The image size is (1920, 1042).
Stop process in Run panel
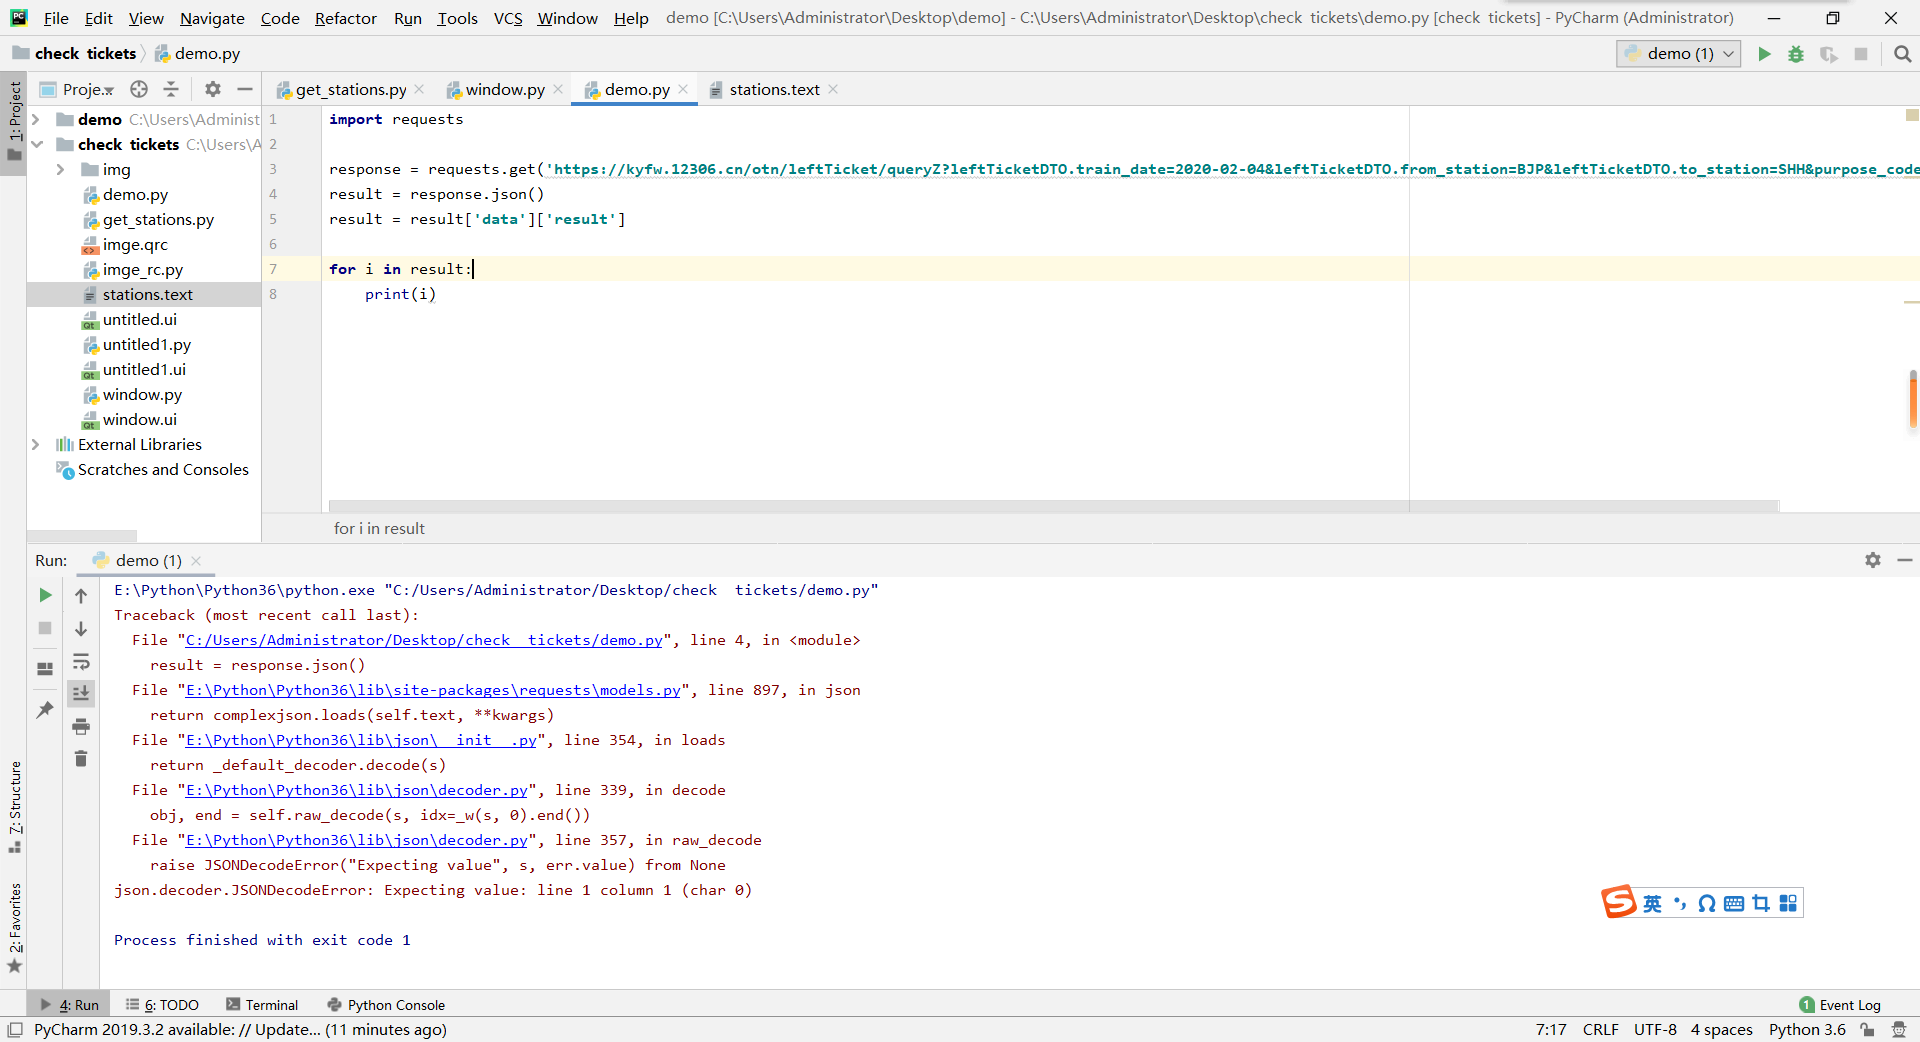coord(45,628)
